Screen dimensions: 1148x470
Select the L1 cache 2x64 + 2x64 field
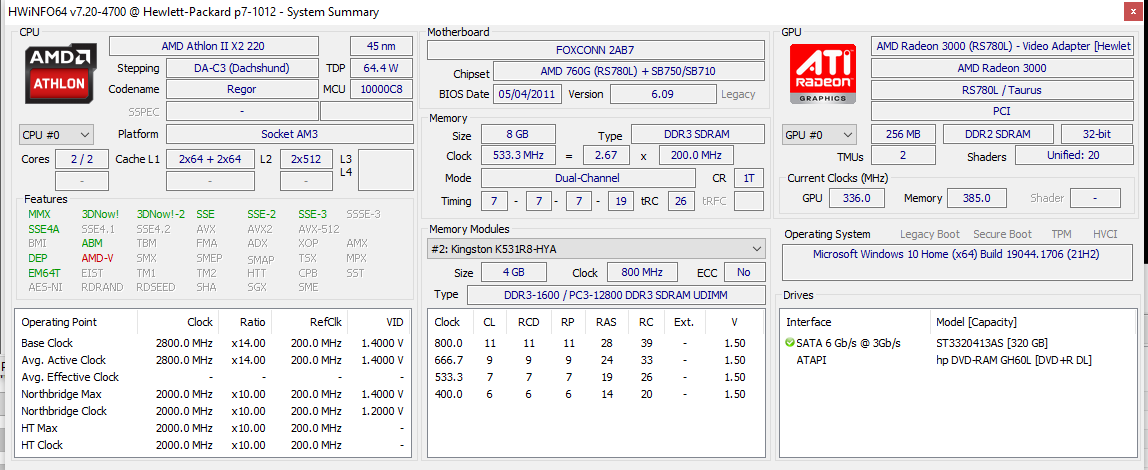click(209, 159)
